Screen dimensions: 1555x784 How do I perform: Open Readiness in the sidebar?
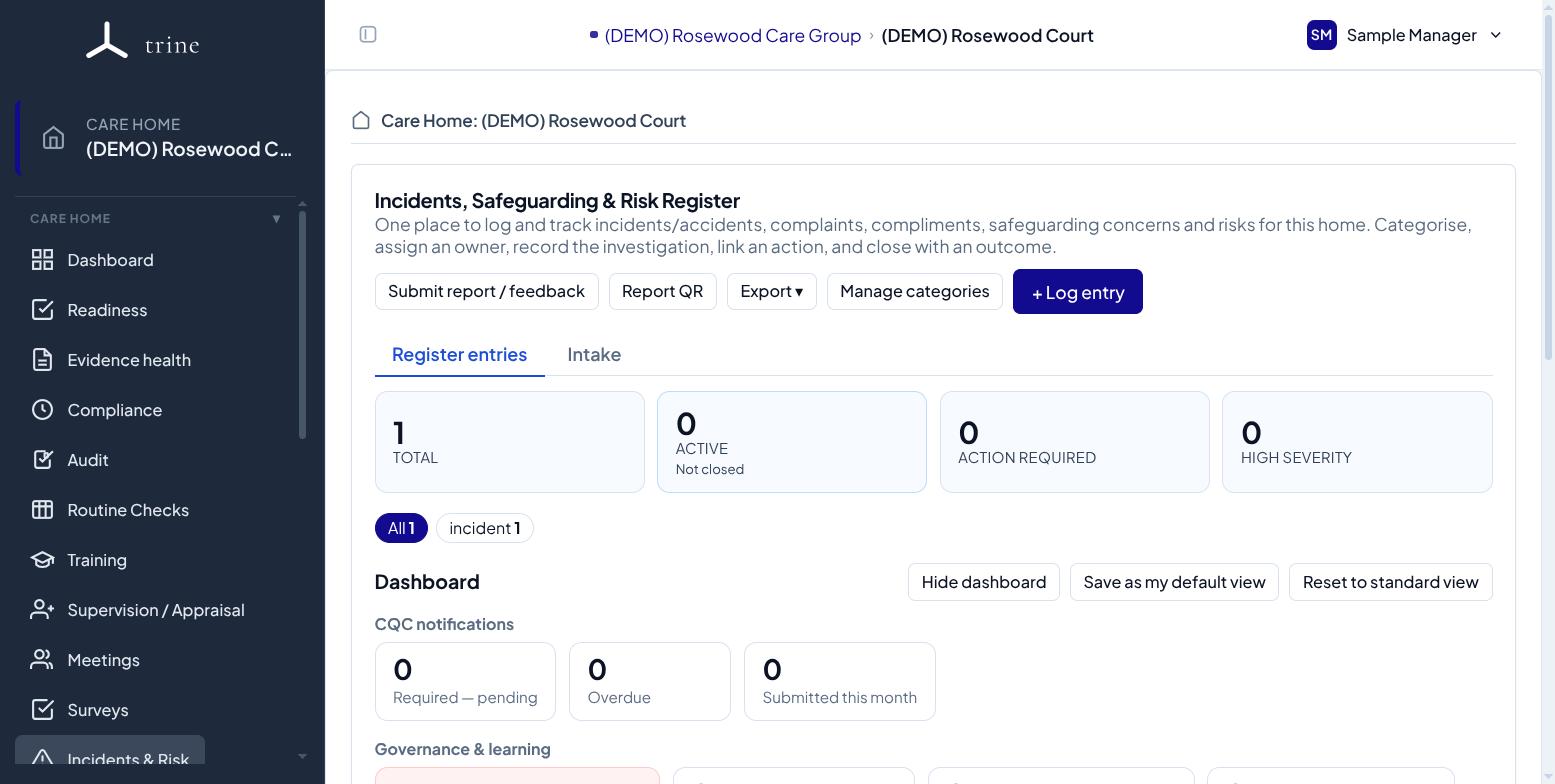pos(107,310)
